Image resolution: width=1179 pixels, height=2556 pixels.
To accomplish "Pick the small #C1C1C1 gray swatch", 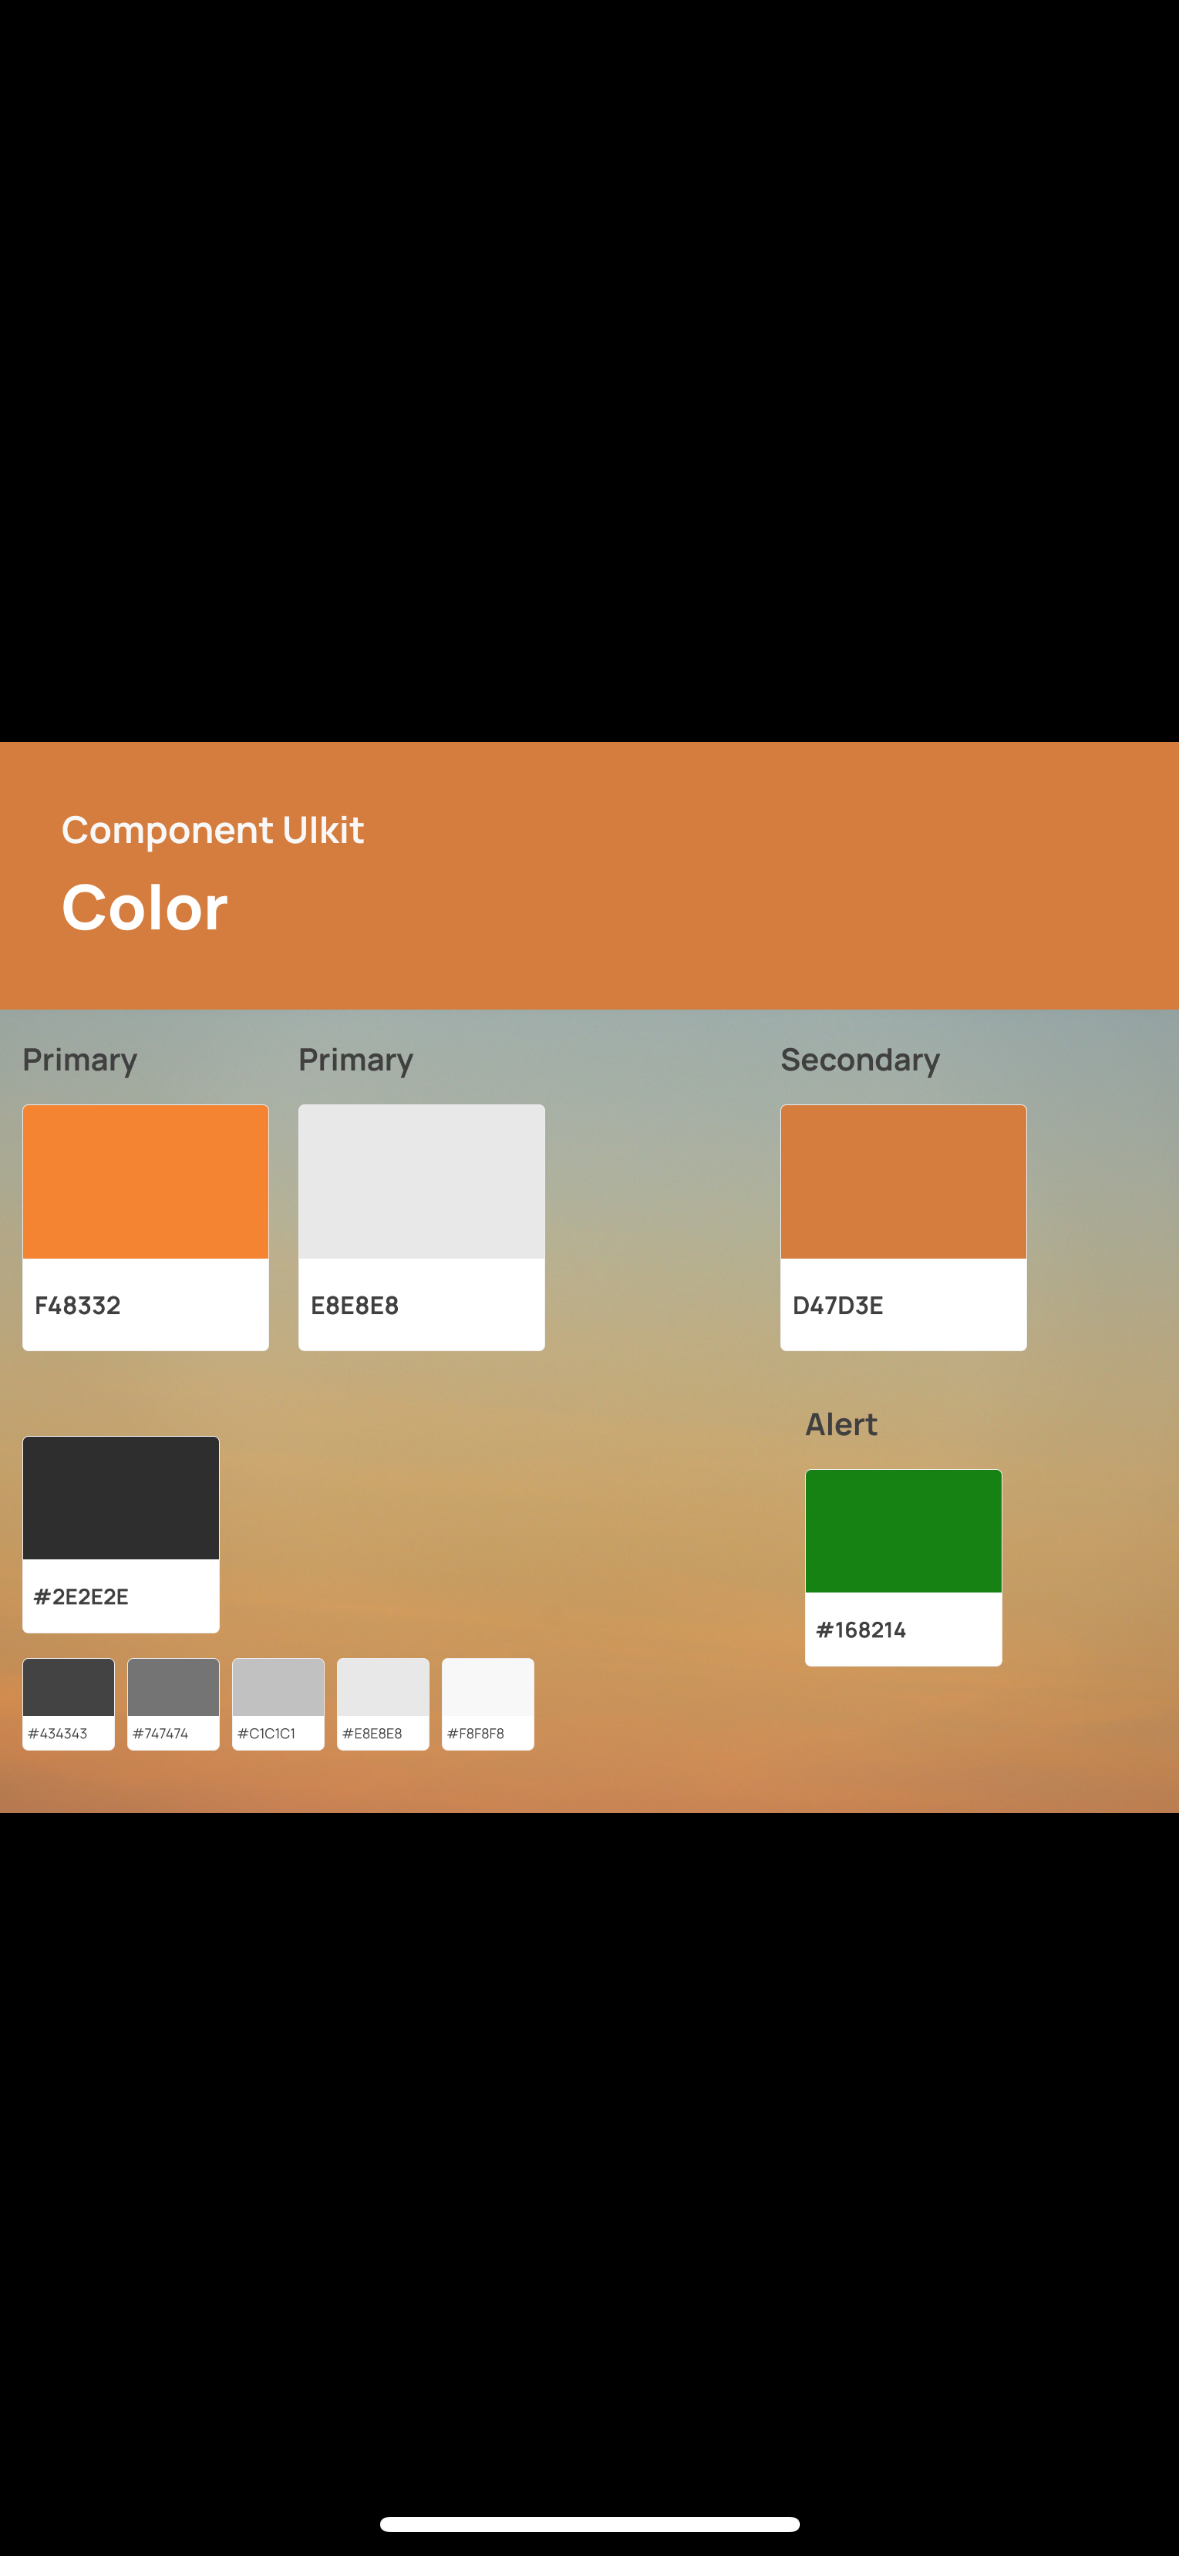I will [x=278, y=1704].
